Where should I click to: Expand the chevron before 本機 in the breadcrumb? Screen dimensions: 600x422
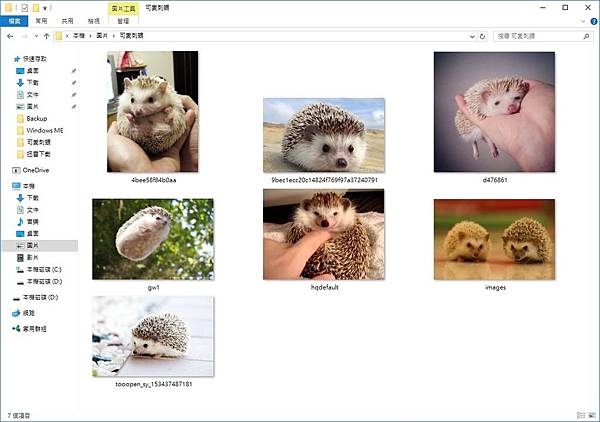click(67, 36)
